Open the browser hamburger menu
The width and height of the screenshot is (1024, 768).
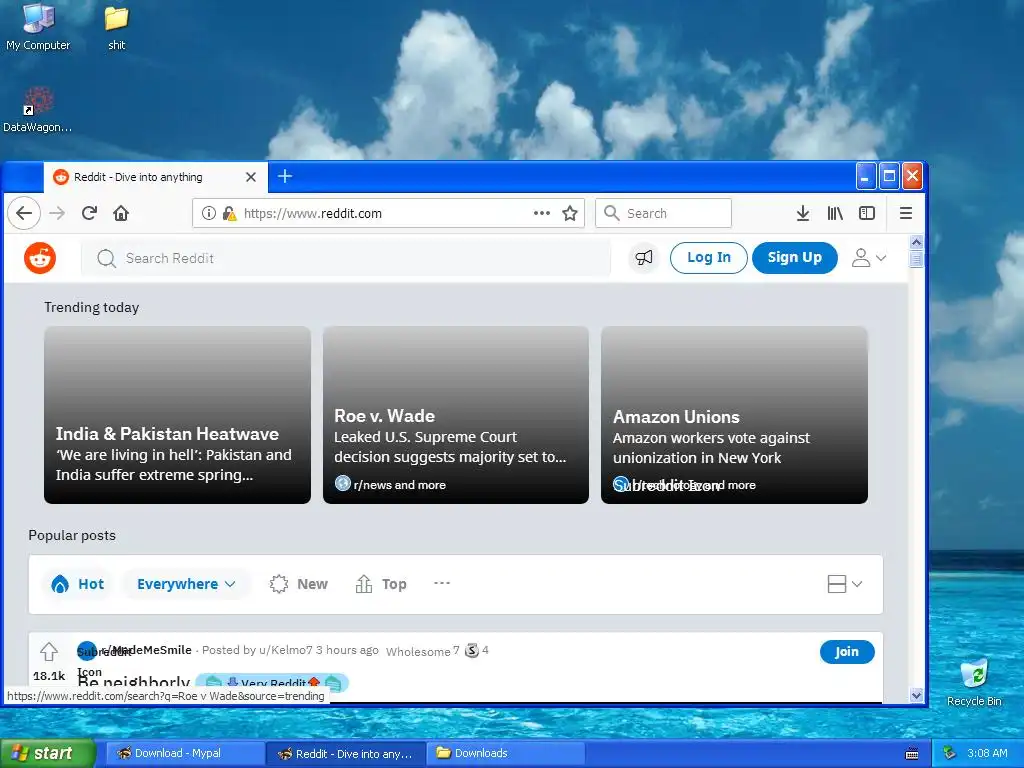pyautogui.click(x=906, y=213)
